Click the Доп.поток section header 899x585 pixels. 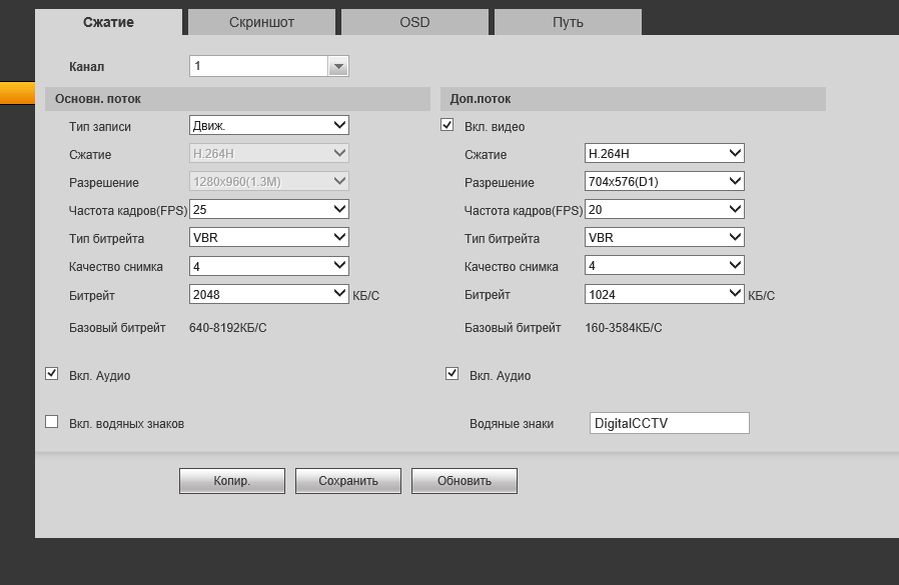coord(633,99)
